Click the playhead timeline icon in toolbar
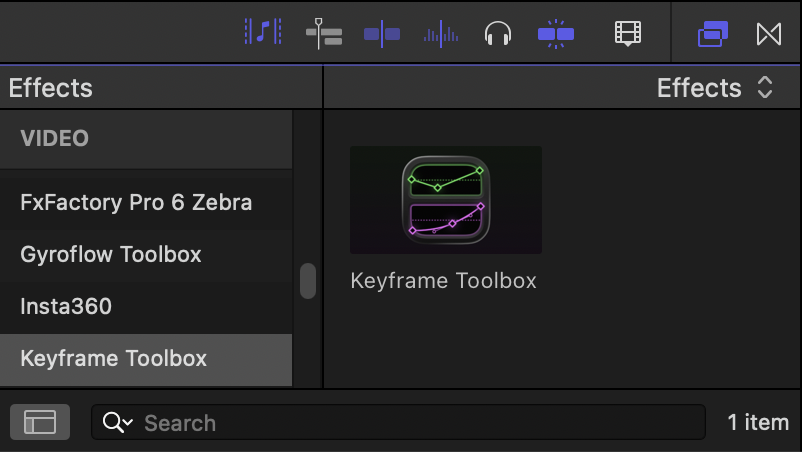The height and width of the screenshot is (452, 802). click(x=324, y=33)
